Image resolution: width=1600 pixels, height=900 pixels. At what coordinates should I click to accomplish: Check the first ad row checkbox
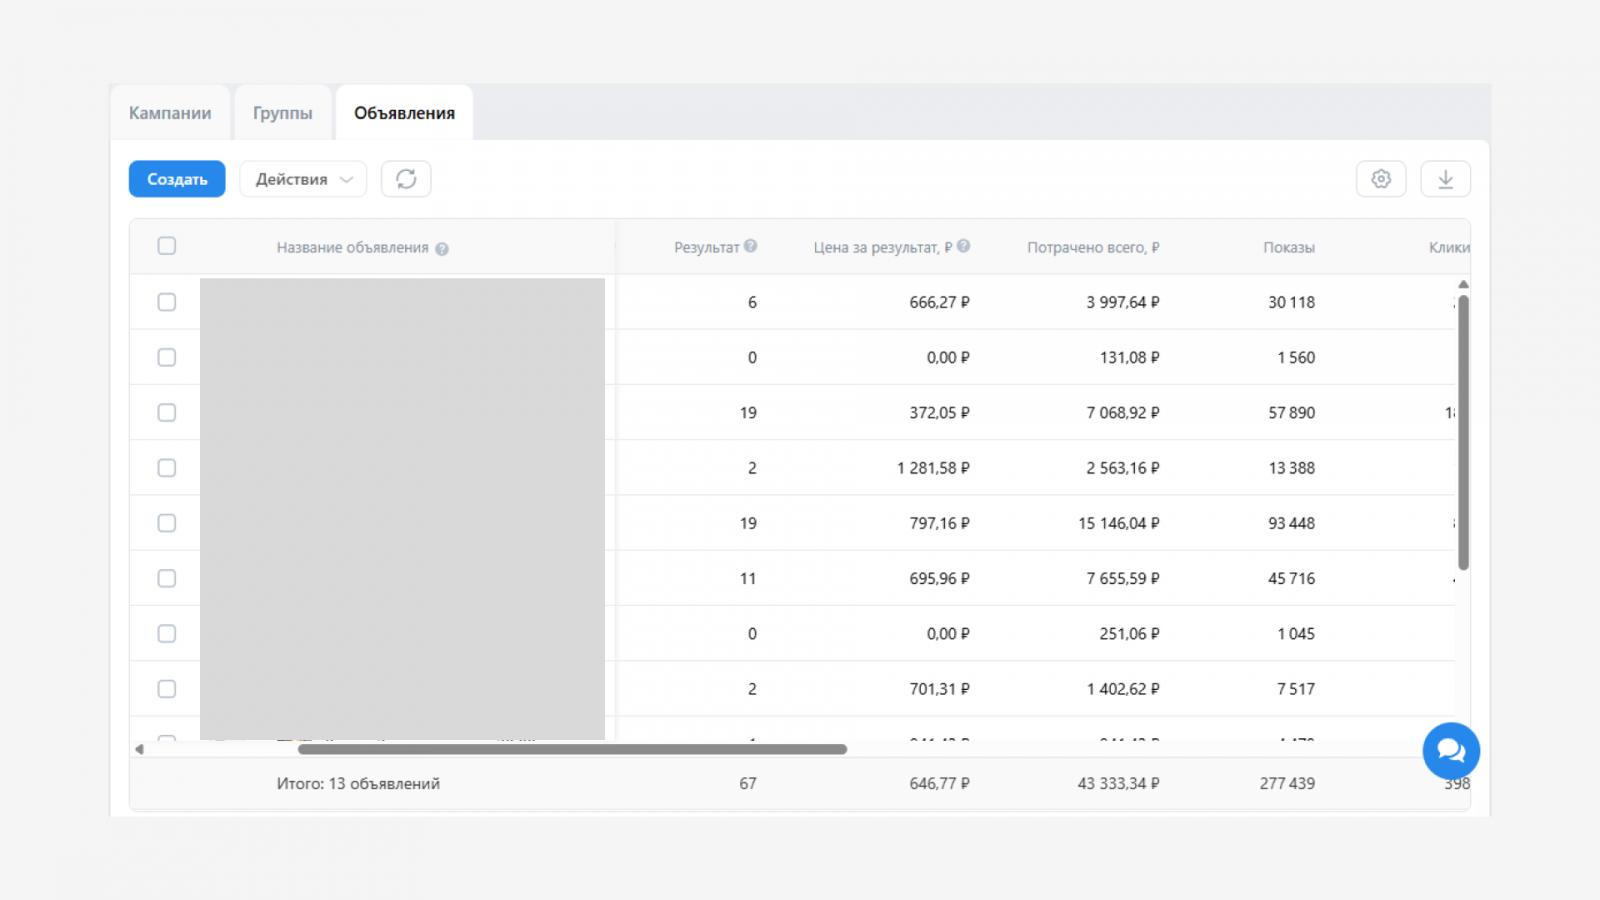pyautogui.click(x=167, y=302)
